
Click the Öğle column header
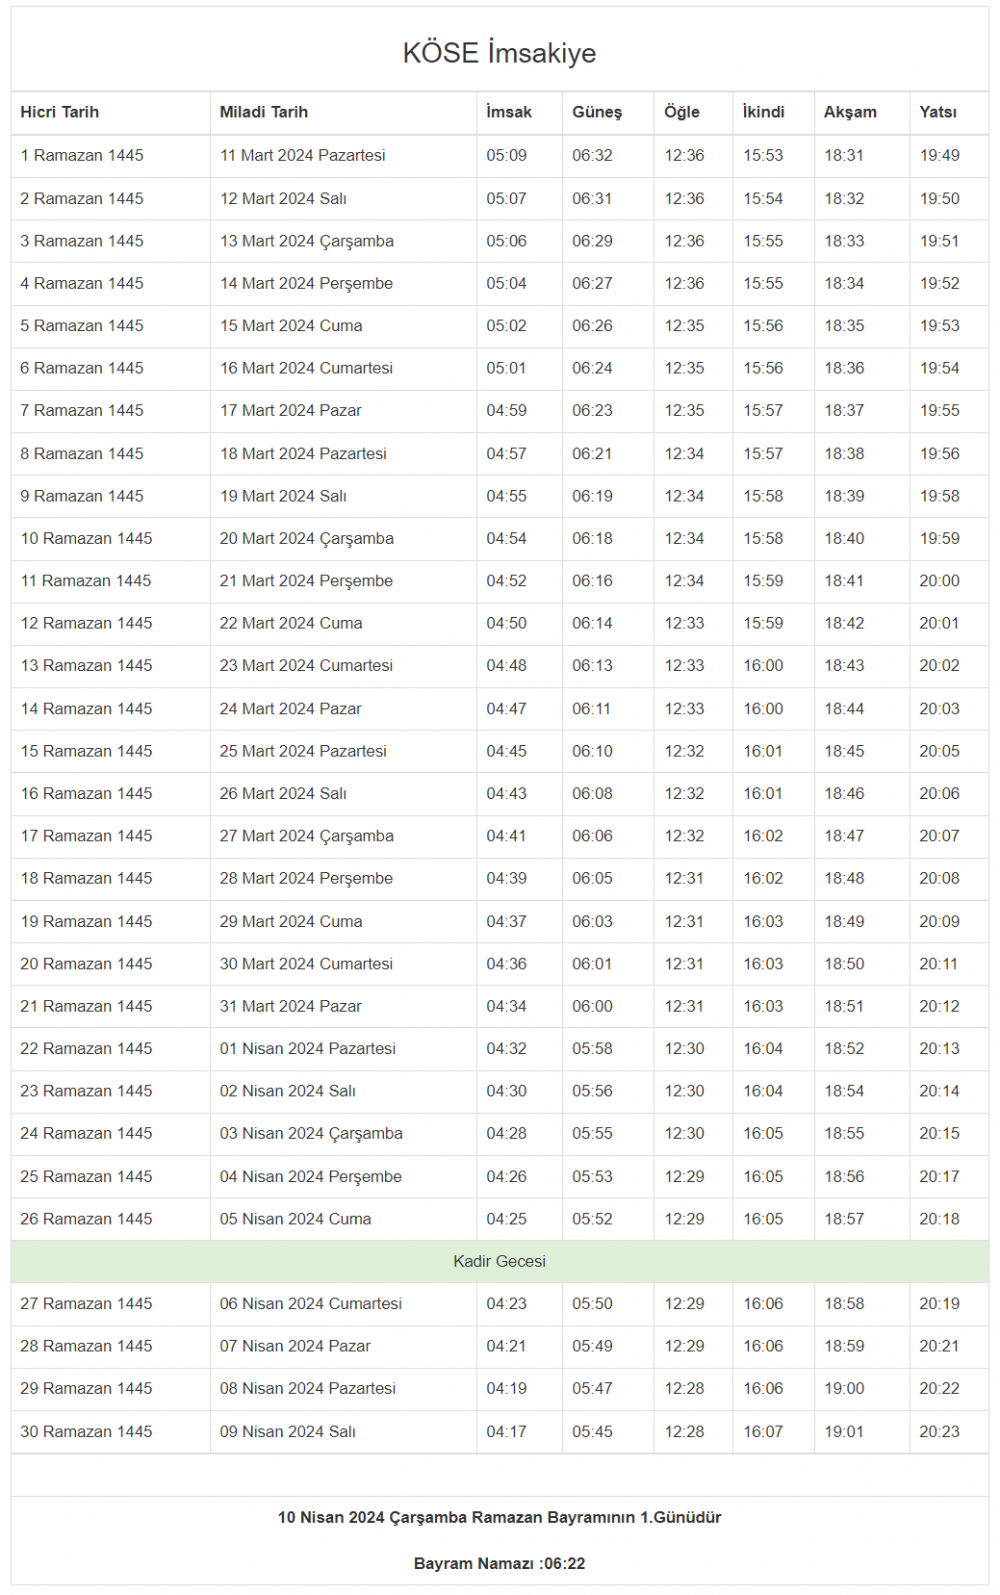682,112
